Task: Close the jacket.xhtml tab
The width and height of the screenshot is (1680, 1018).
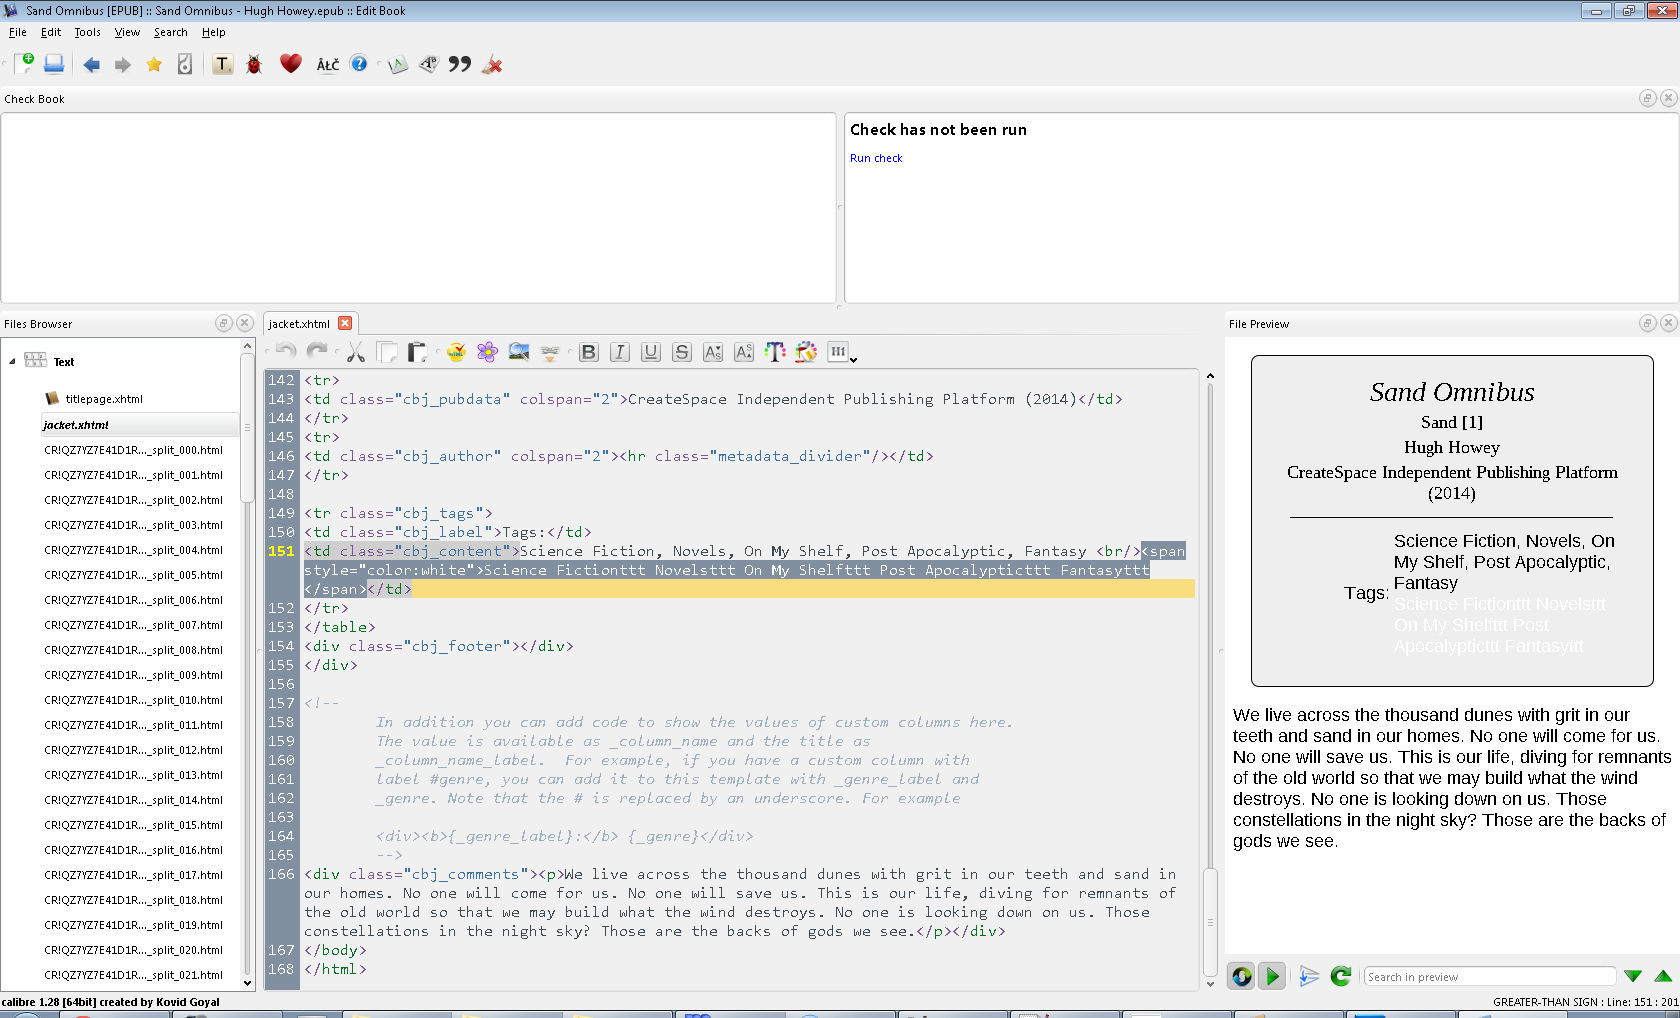Action: click(x=345, y=323)
